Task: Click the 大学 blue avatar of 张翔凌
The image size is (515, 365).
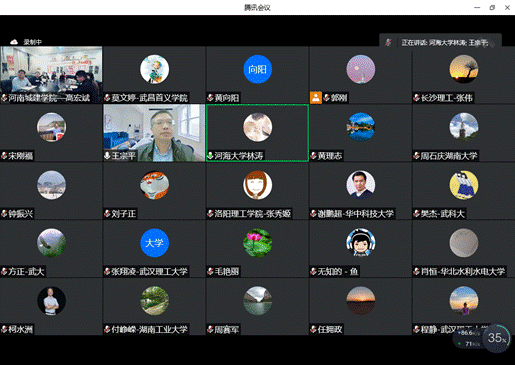Action: point(154,243)
